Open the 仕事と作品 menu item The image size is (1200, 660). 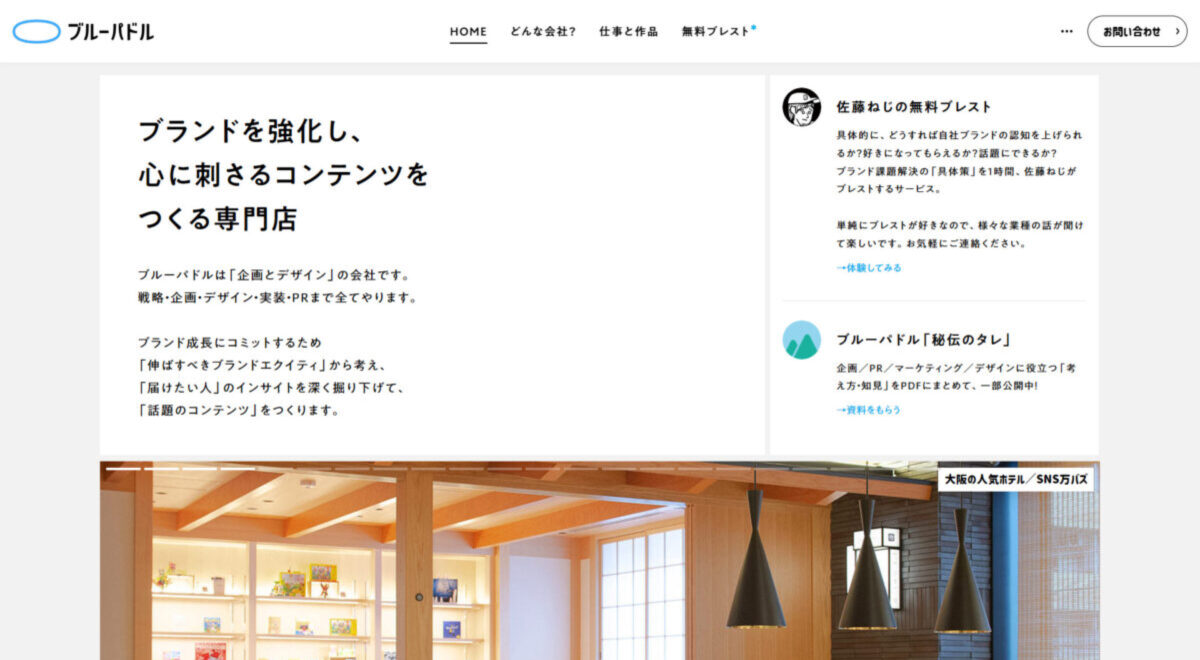tap(628, 31)
